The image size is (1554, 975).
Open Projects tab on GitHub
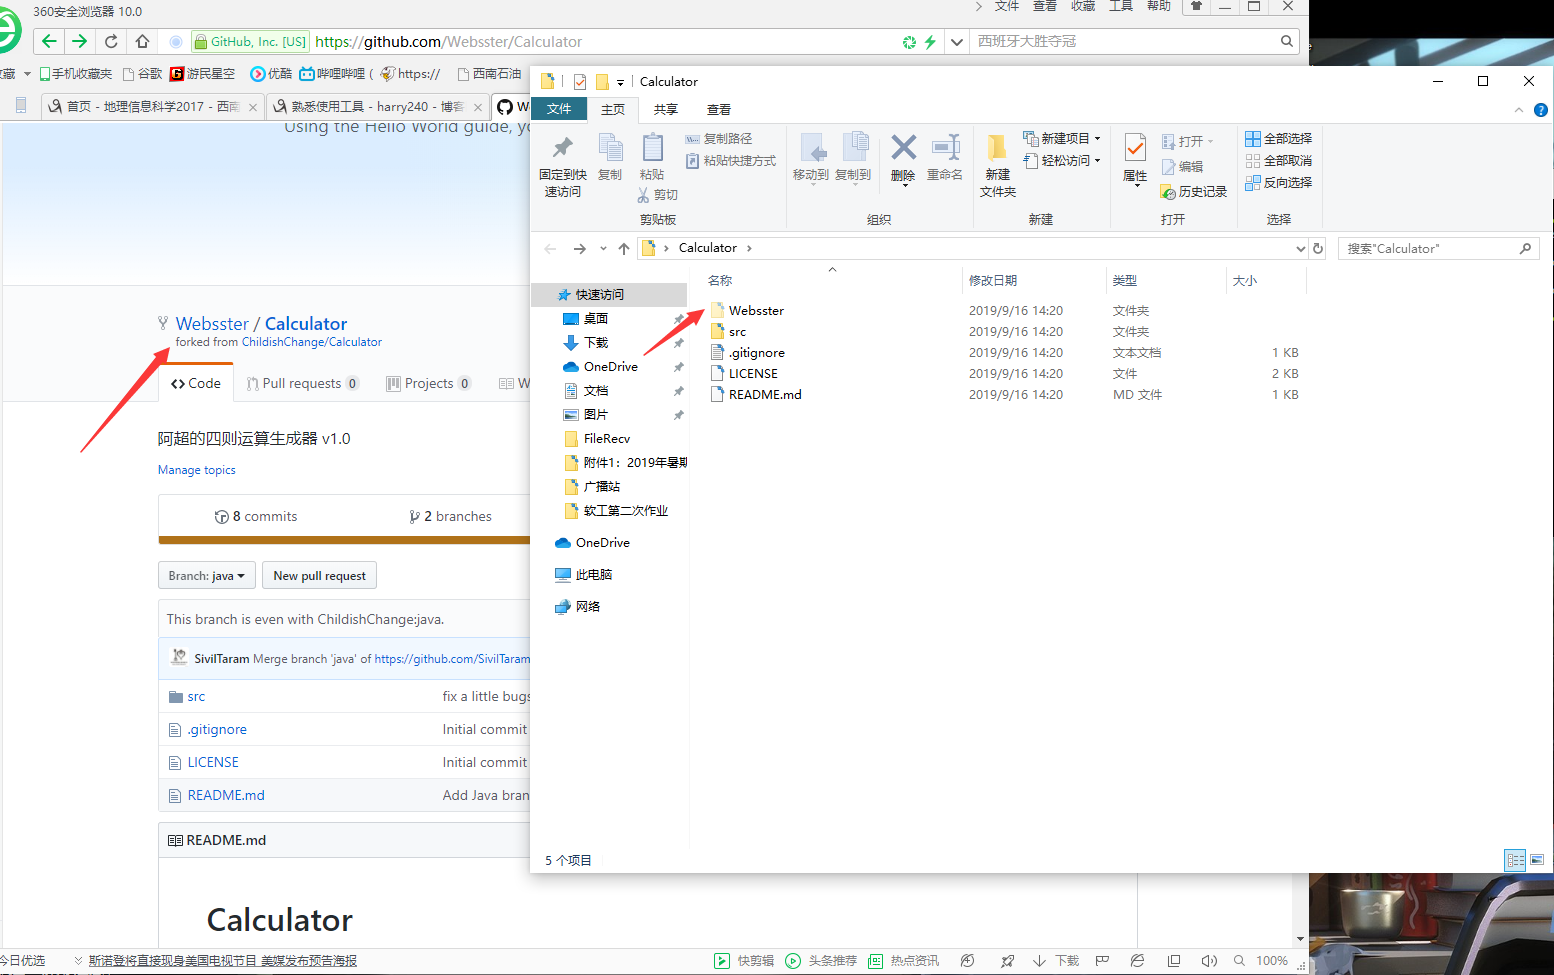click(x=429, y=383)
